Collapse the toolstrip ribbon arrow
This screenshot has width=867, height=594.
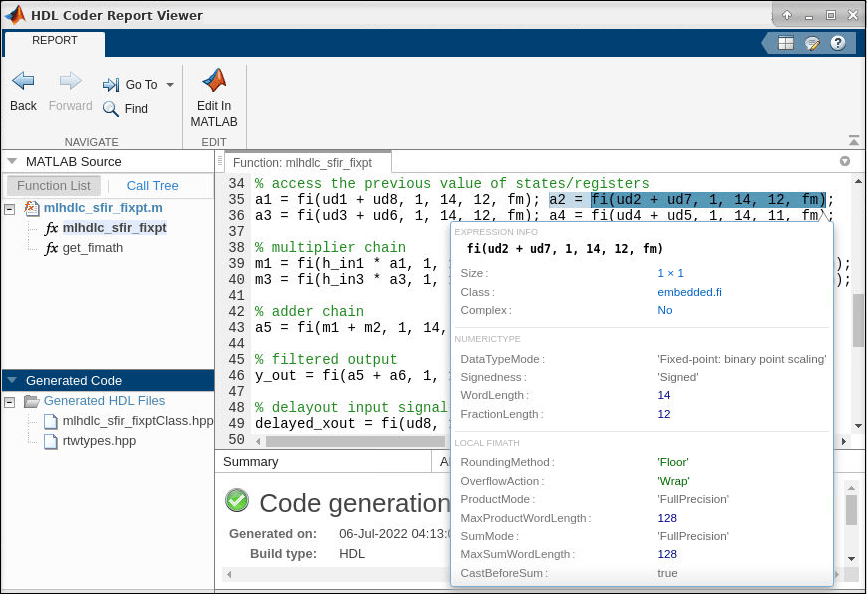853,141
